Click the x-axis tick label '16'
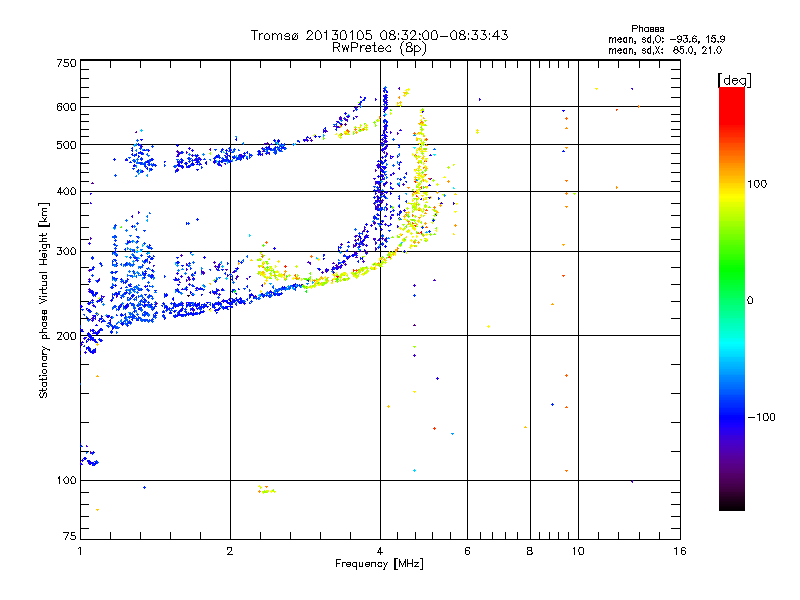The height and width of the screenshot is (600, 800). tap(680, 551)
